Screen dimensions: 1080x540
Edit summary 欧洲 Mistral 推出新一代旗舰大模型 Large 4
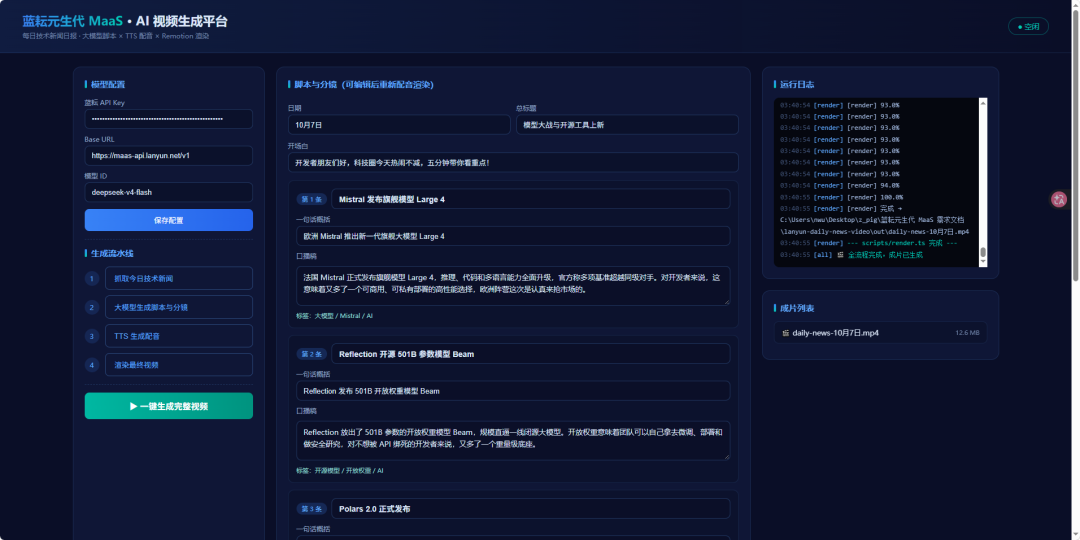[x=513, y=236]
